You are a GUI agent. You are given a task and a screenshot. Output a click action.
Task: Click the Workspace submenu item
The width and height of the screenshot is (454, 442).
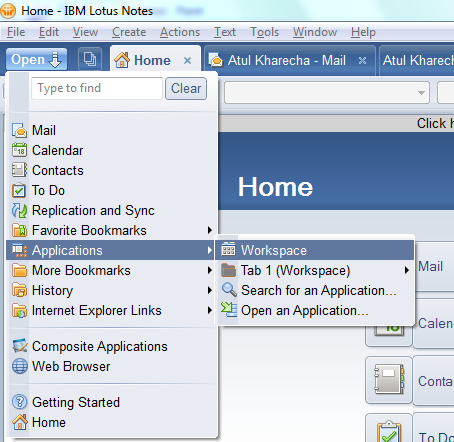click(x=315, y=250)
